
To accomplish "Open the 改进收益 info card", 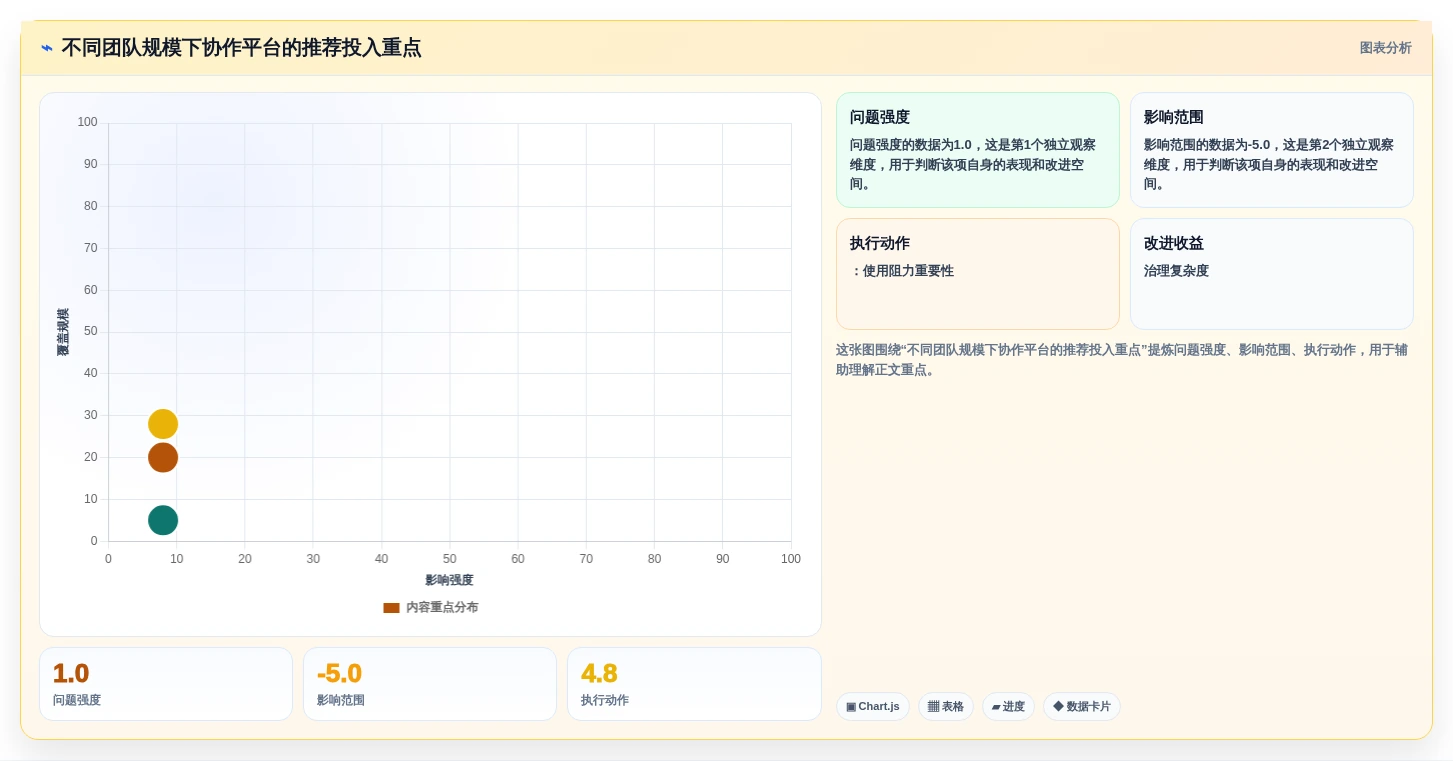I will [1272, 274].
